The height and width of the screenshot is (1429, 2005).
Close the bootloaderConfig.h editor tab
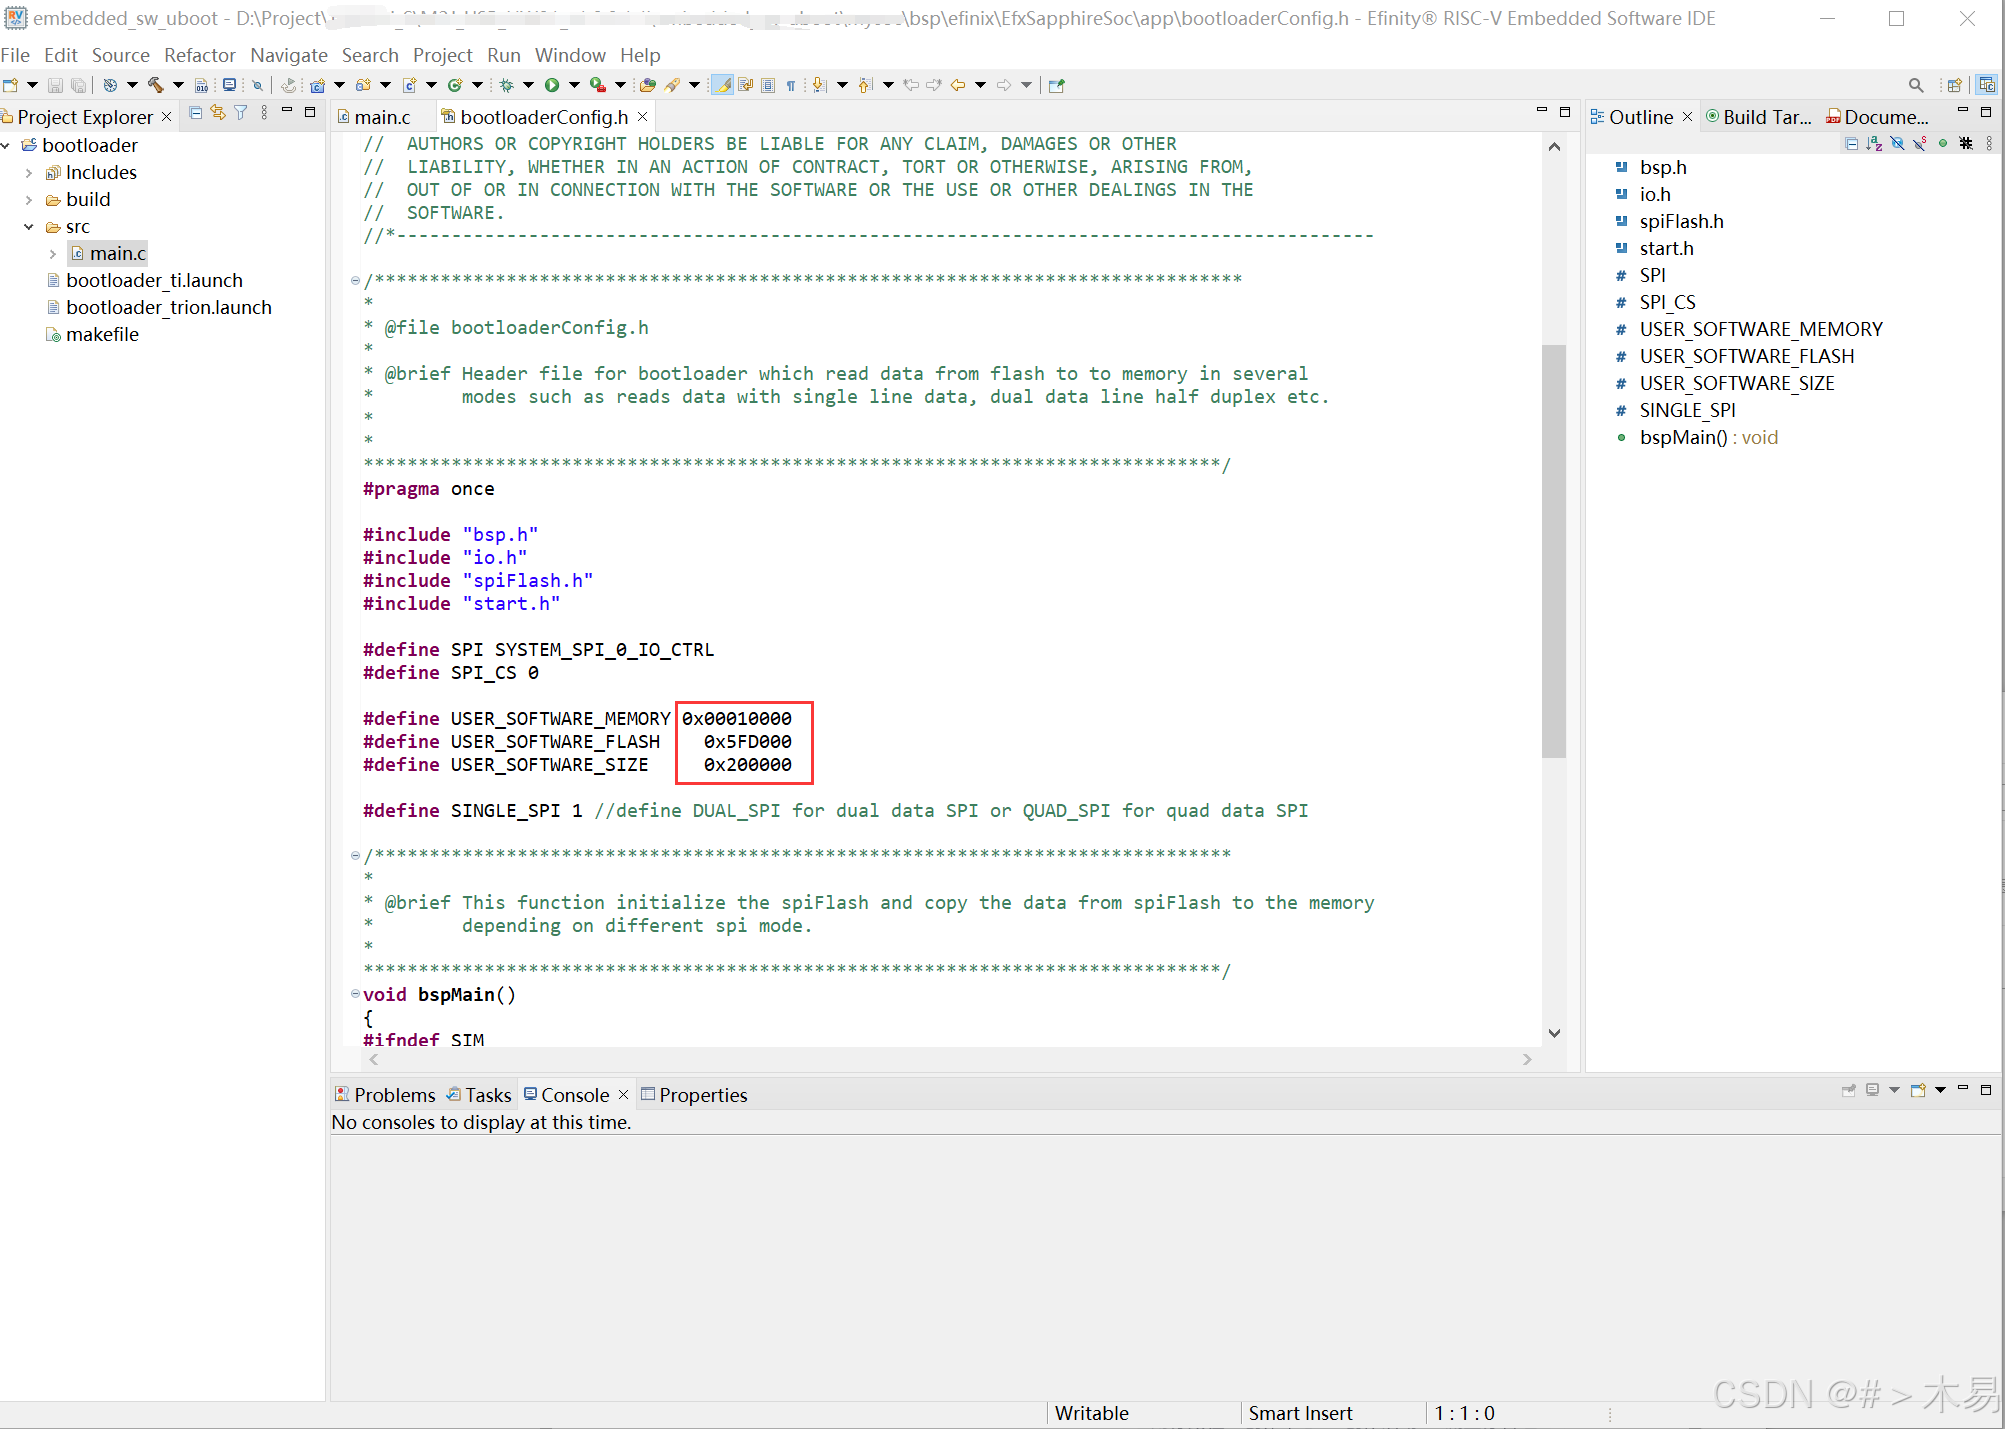[x=643, y=117]
